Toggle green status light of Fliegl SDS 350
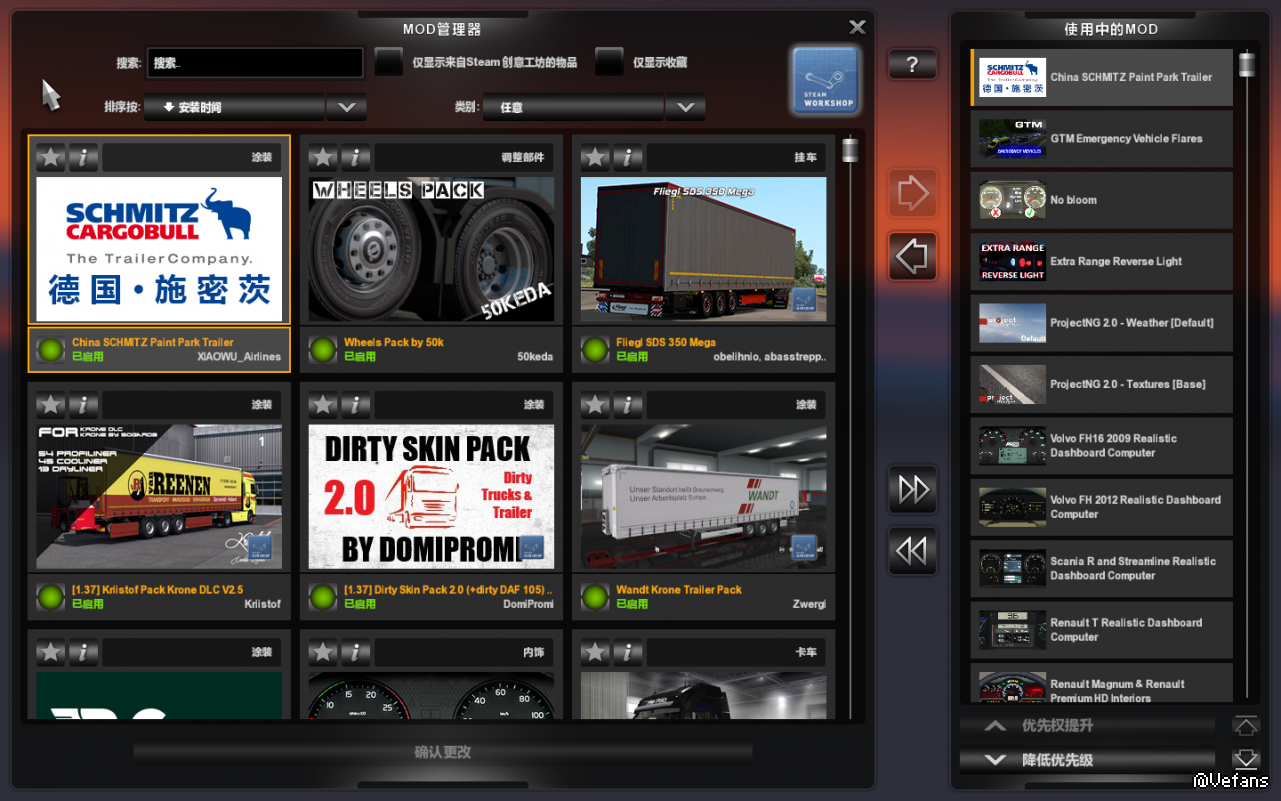The width and height of the screenshot is (1281, 801). coord(594,349)
